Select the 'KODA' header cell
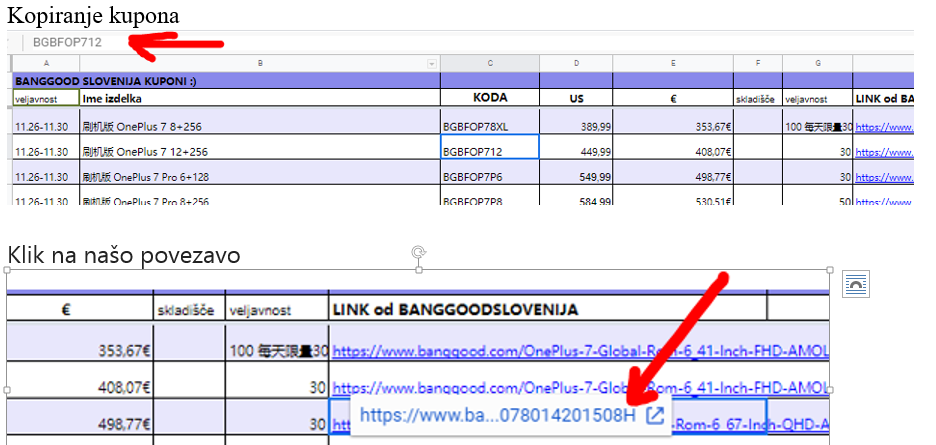This screenshot has width=936, height=445. pyautogui.click(x=490, y=98)
